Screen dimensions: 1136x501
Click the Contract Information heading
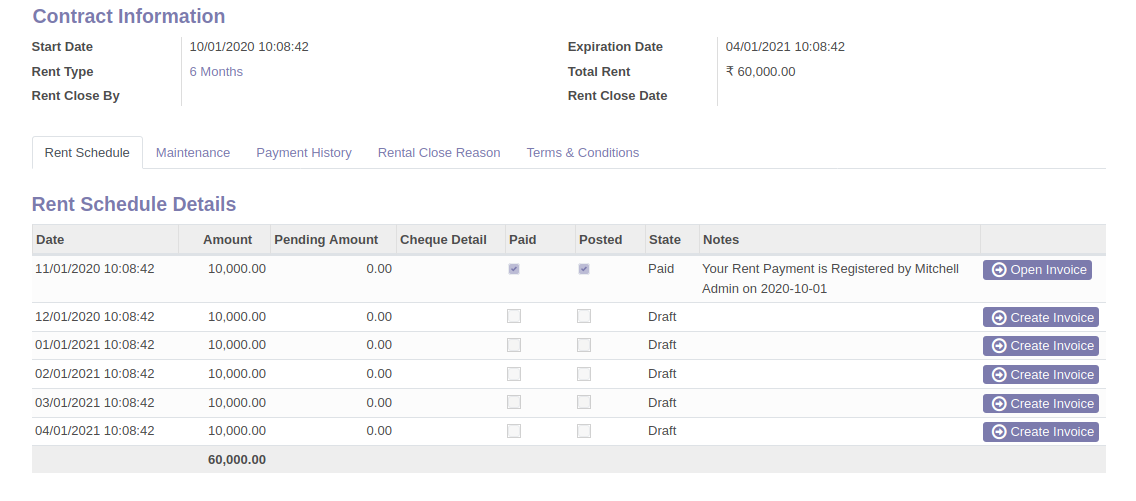[129, 16]
